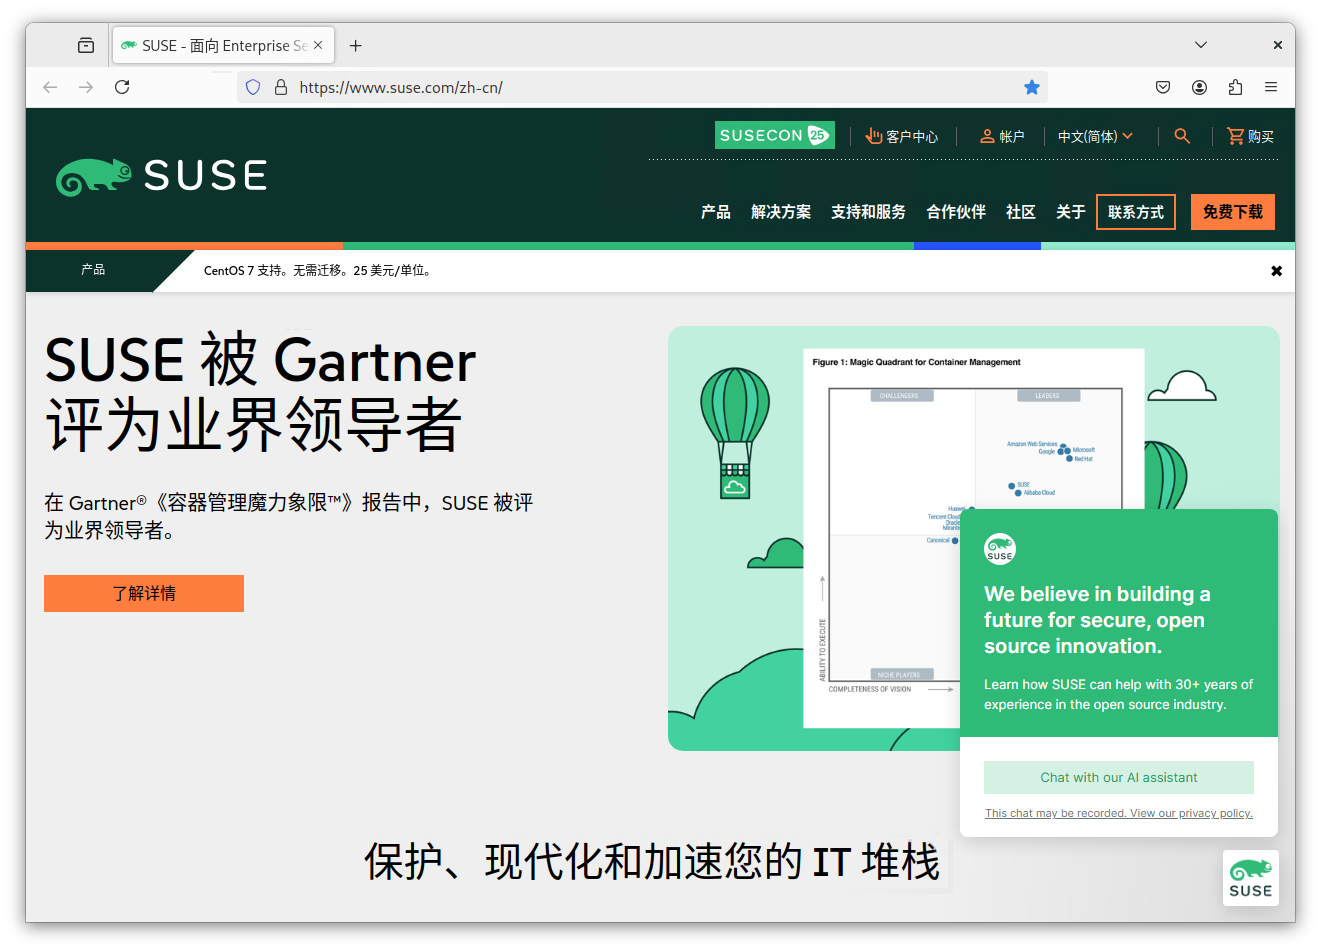Expand the list all tabs chevron

click(x=1201, y=45)
